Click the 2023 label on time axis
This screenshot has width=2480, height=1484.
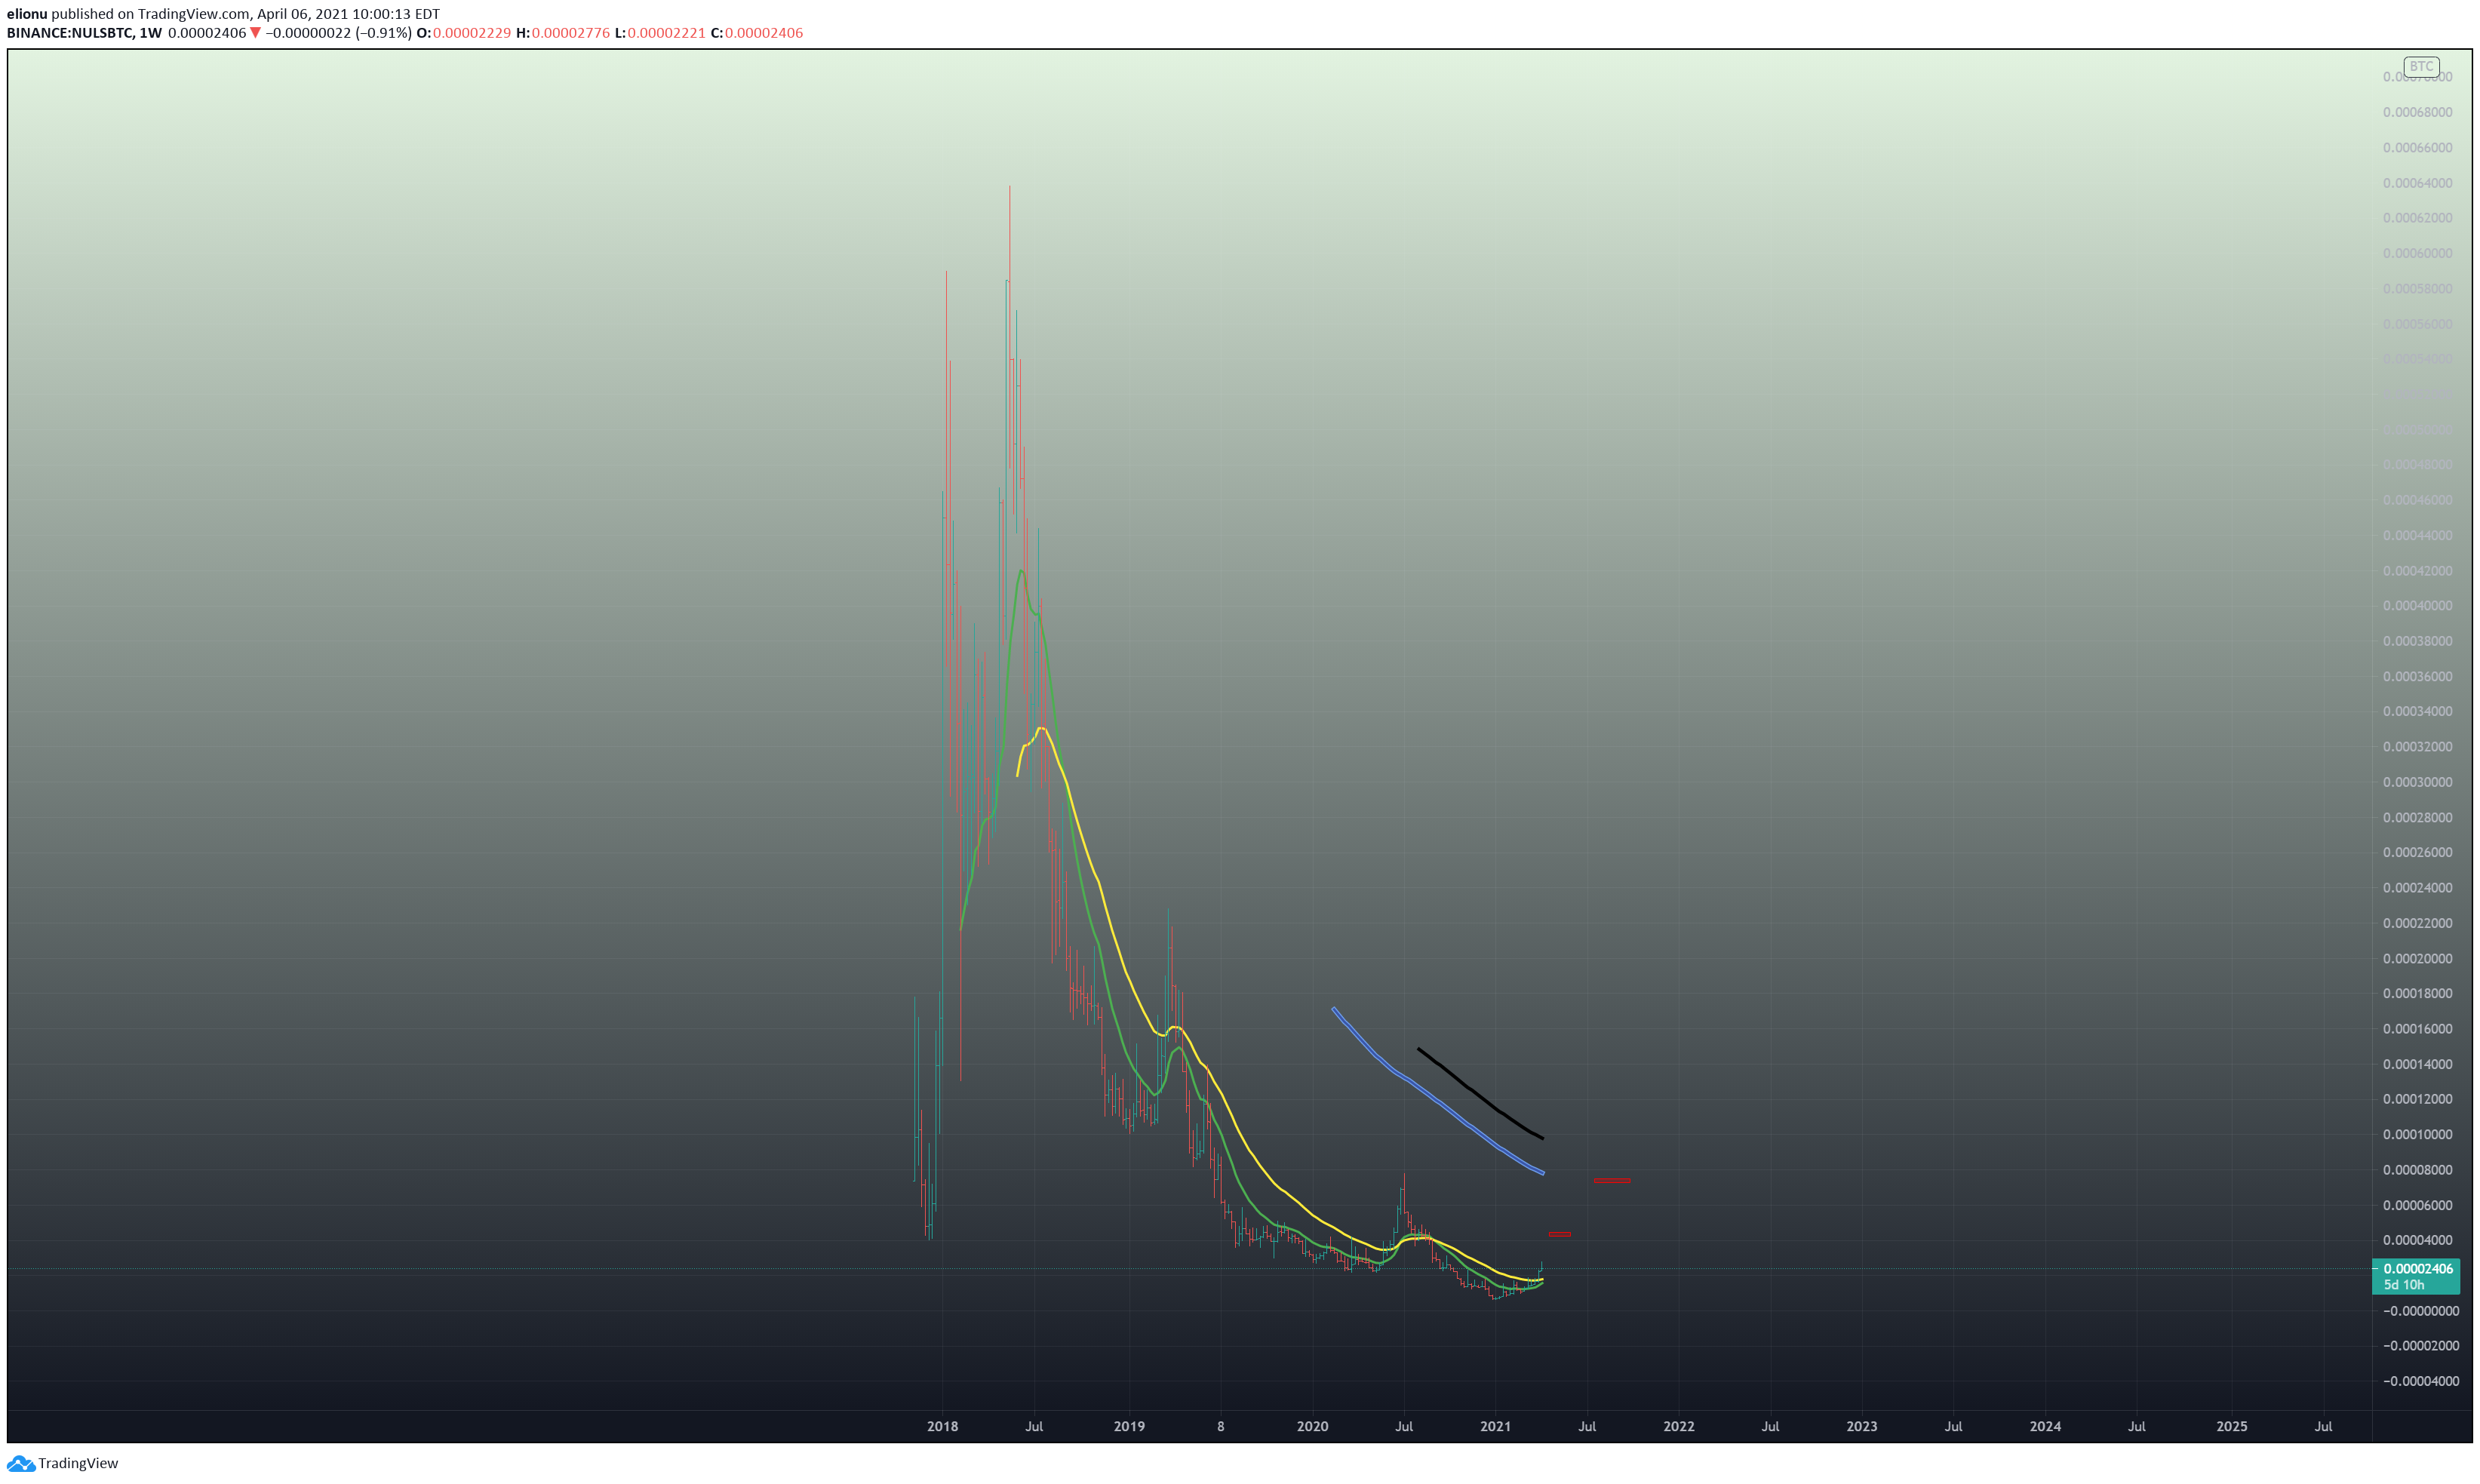[x=1862, y=1426]
